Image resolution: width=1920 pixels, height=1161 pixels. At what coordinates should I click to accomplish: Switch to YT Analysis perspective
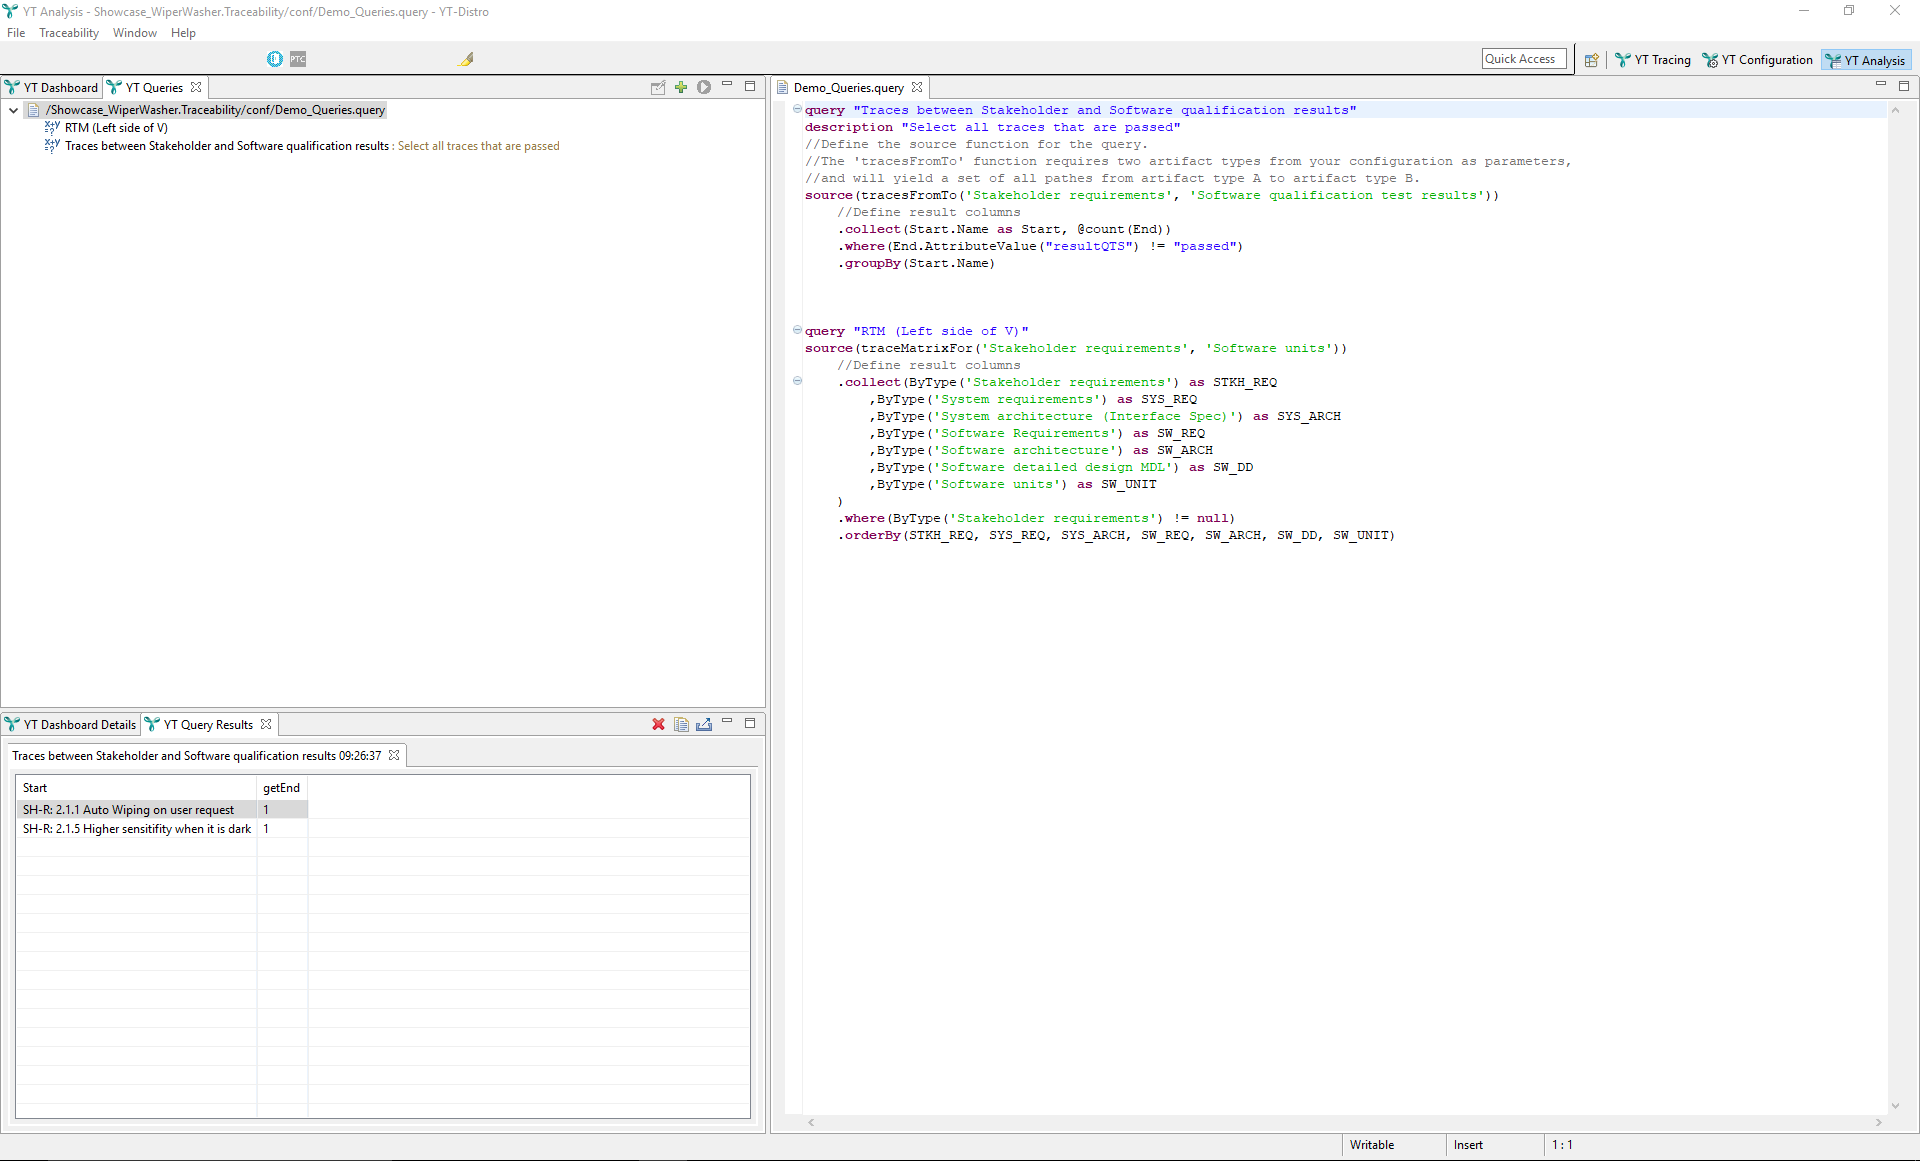click(1866, 60)
